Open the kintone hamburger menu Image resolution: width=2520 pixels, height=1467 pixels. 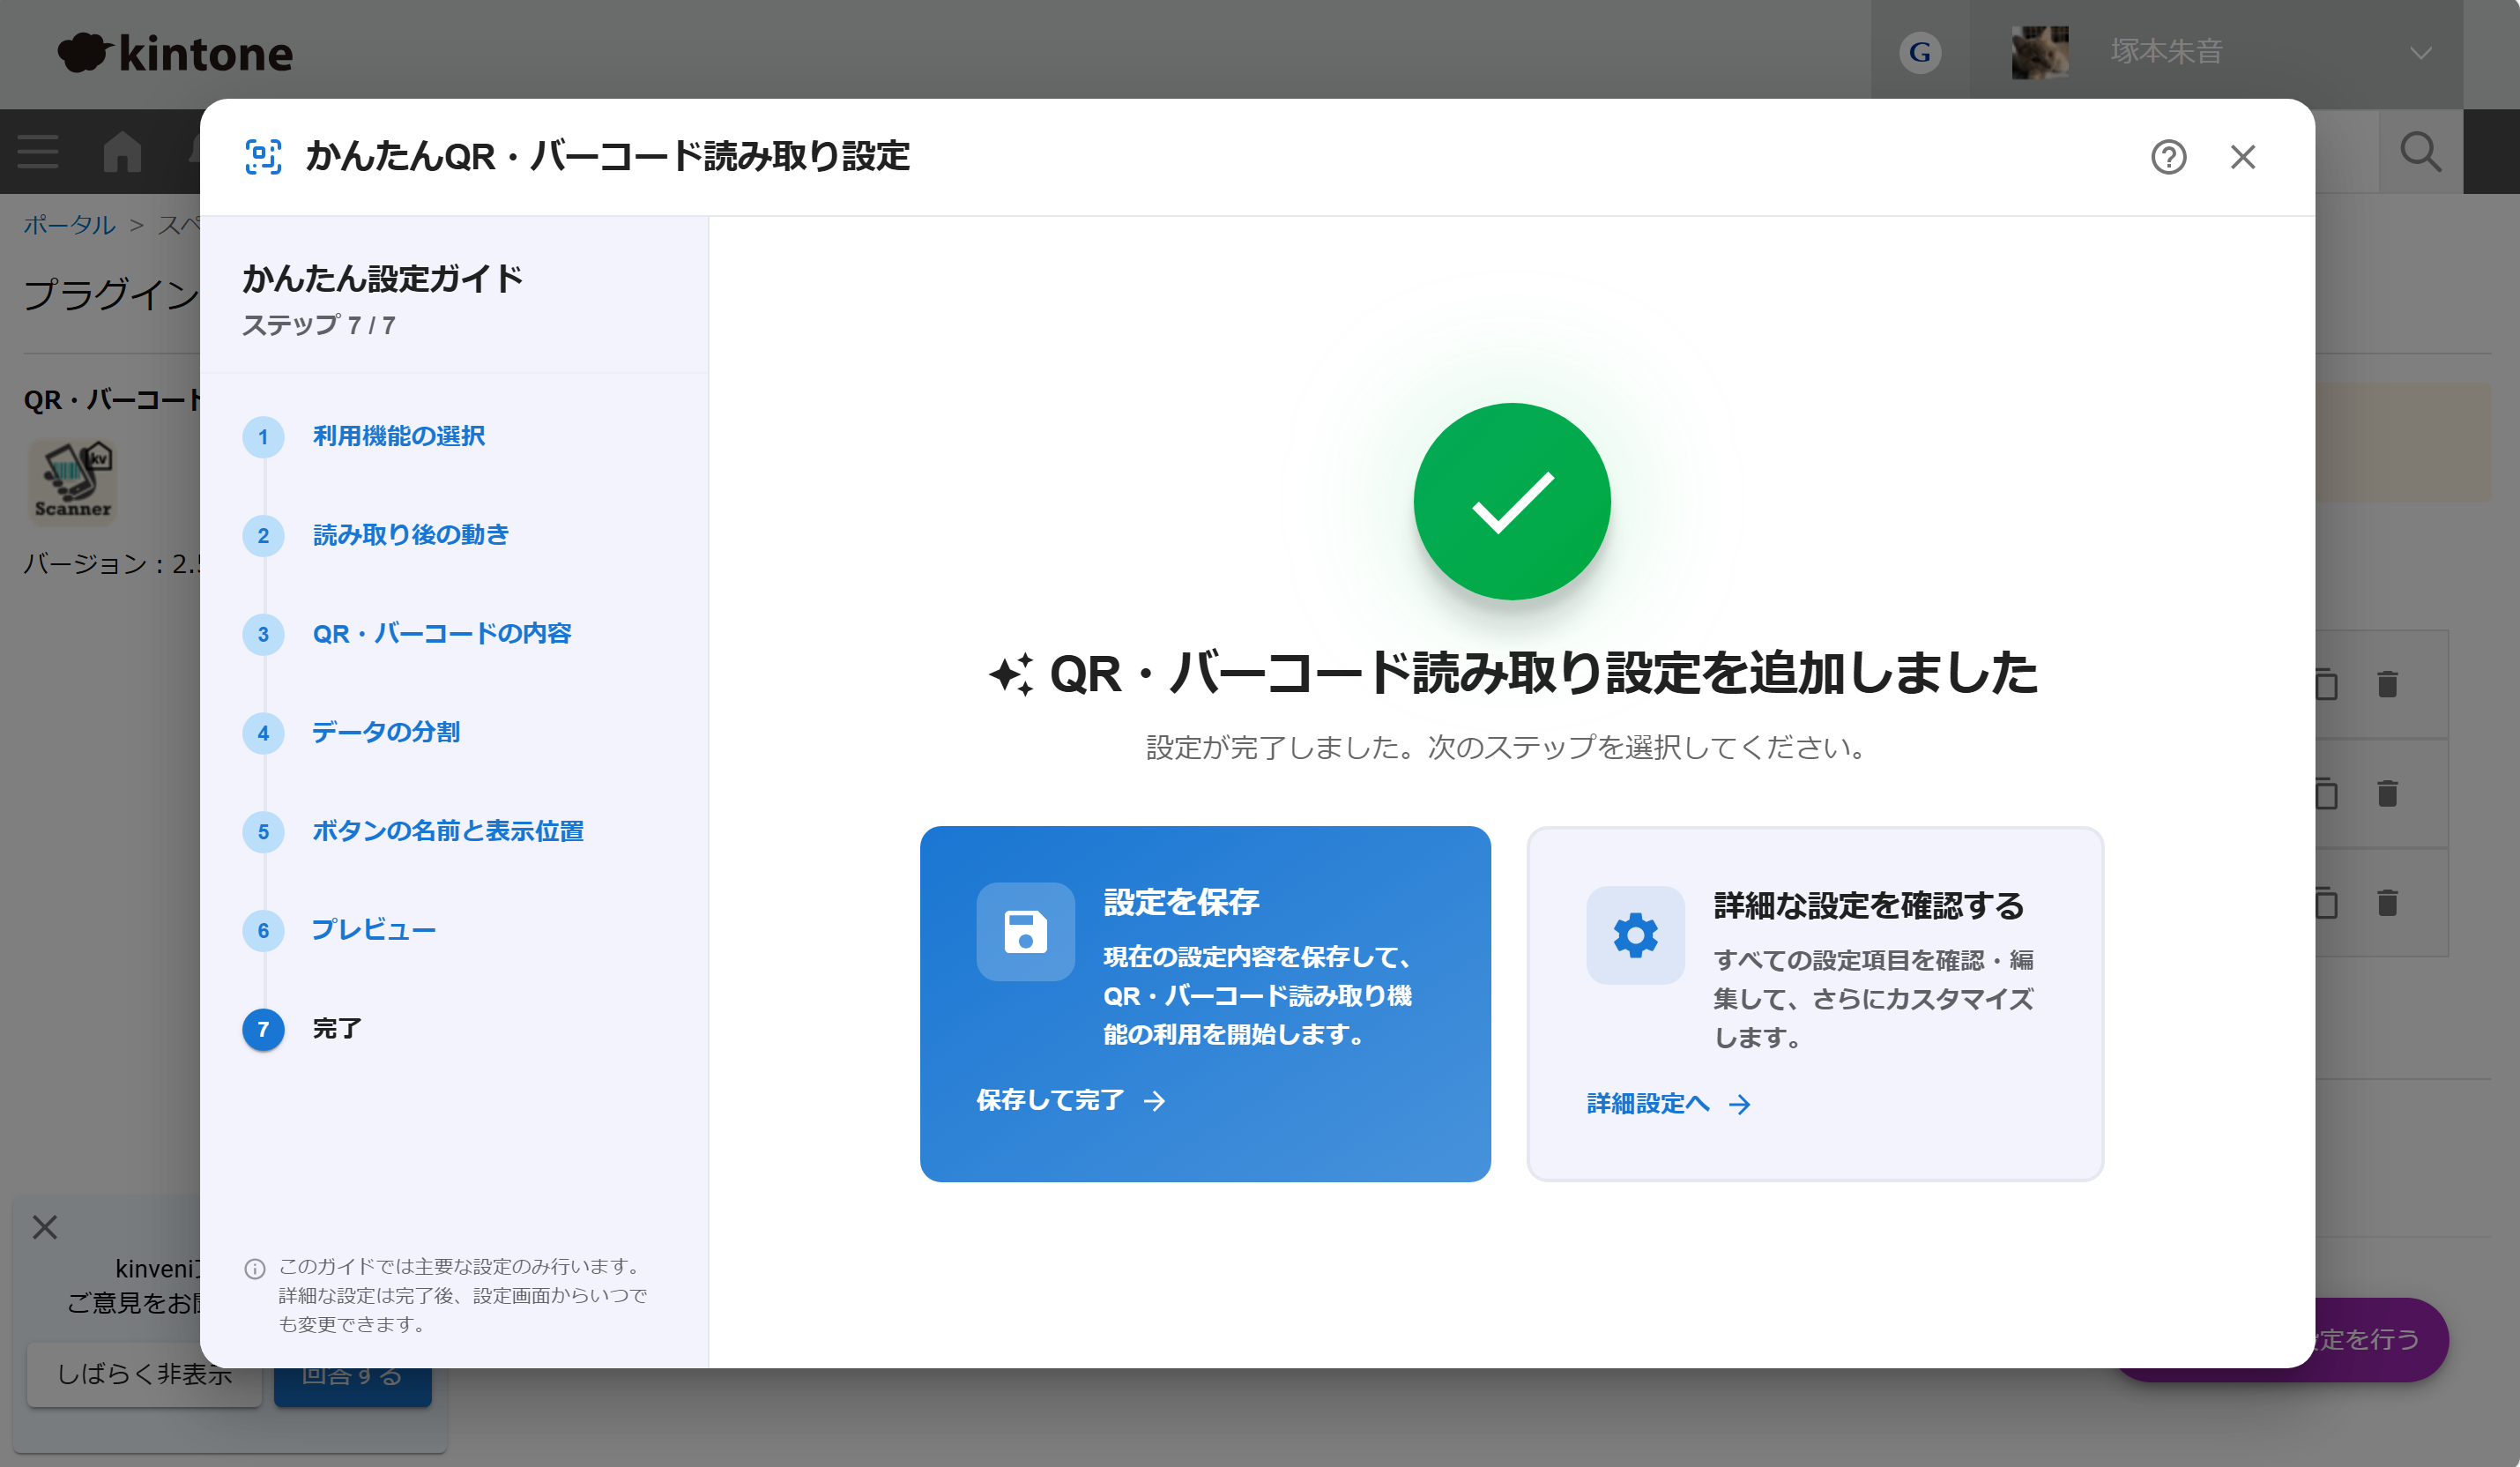click(38, 151)
